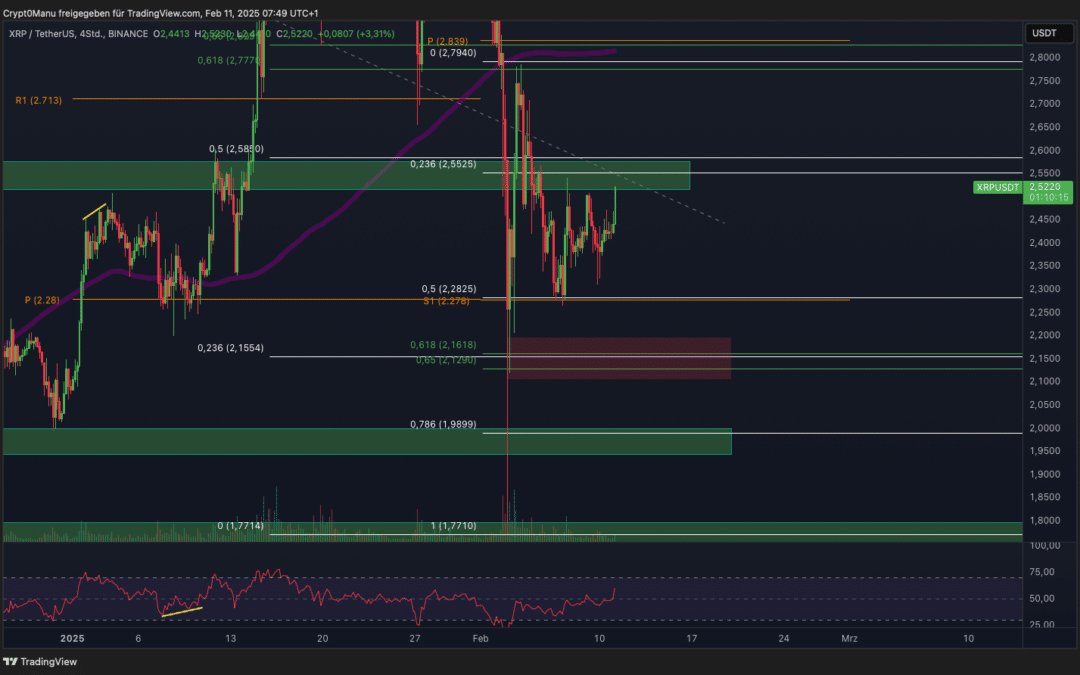The height and width of the screenshot is (675, 1080).
Task: Select the yellow trendline above the January candles
Action: [x=95, y=211]
